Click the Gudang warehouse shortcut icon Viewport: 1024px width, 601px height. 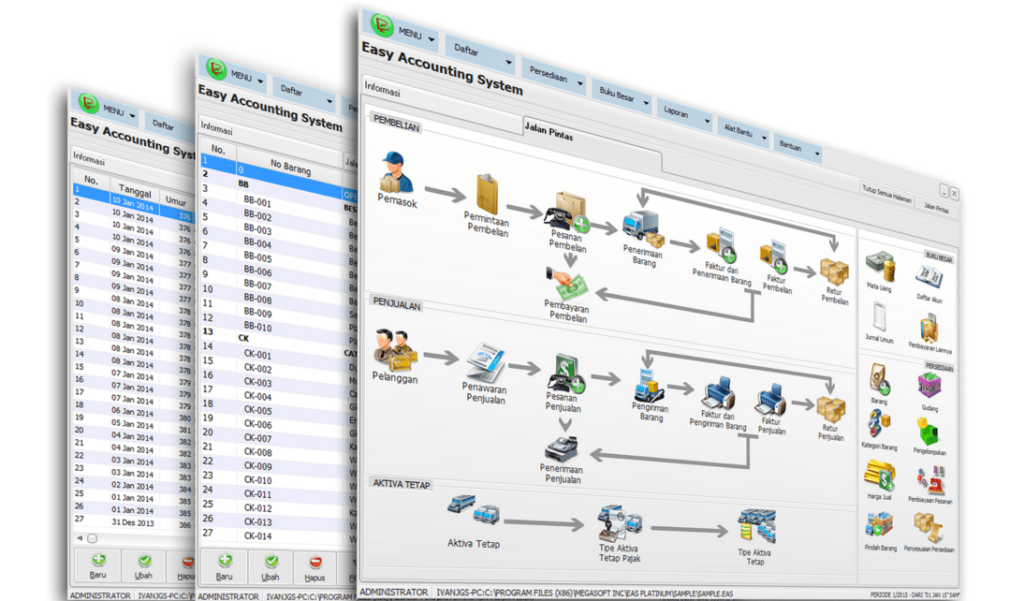pyautogui.click(x=930, y=383)
